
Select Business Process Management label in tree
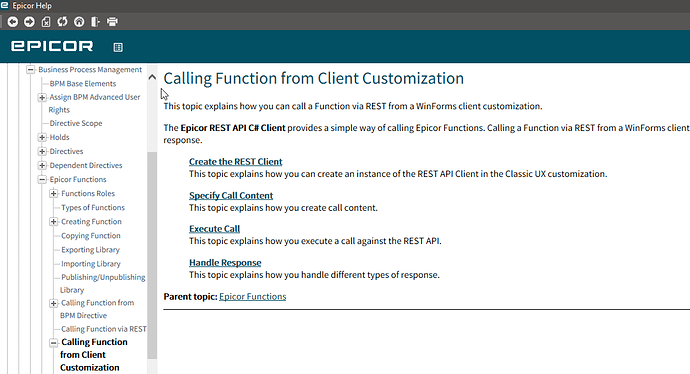click(90, 70)
